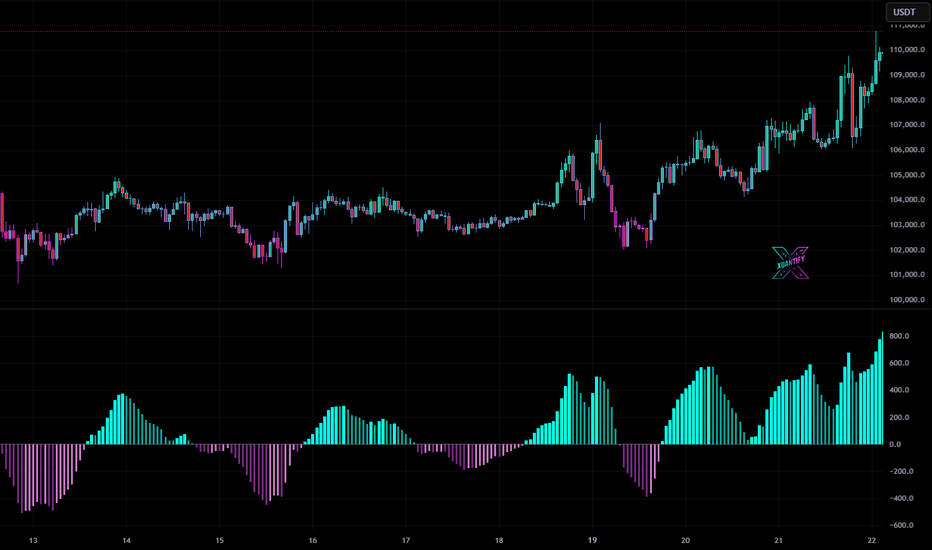Click the 103,000.0 price axis label
The height and width of the screenshot is (550, 932).
pos(907,225)
